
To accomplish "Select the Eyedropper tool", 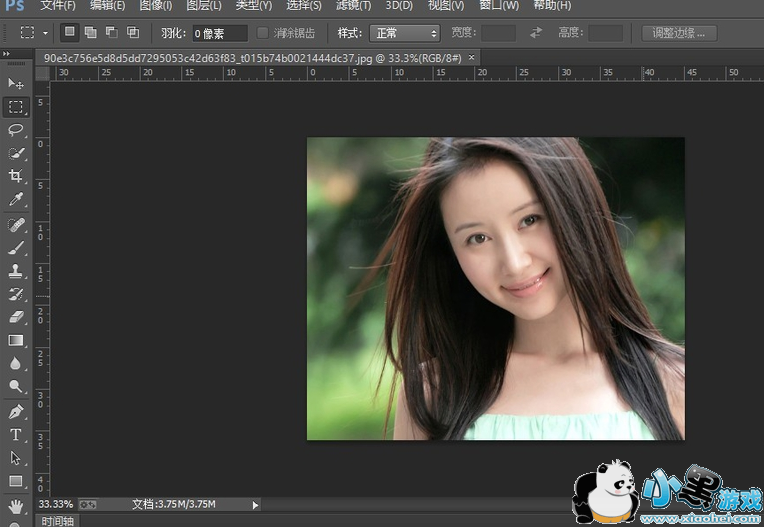I will pos(15,200).
